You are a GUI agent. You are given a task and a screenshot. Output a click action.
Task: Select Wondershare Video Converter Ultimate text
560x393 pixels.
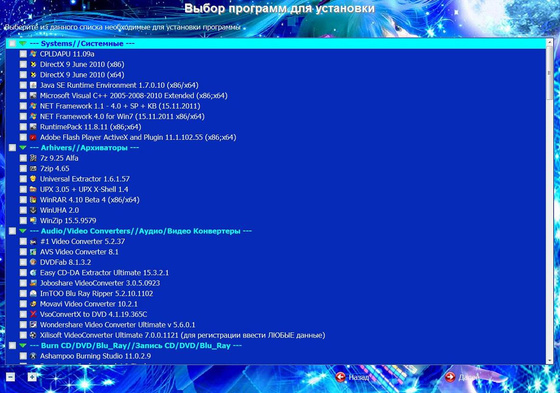pyautogui.click(x=118, y=325)
